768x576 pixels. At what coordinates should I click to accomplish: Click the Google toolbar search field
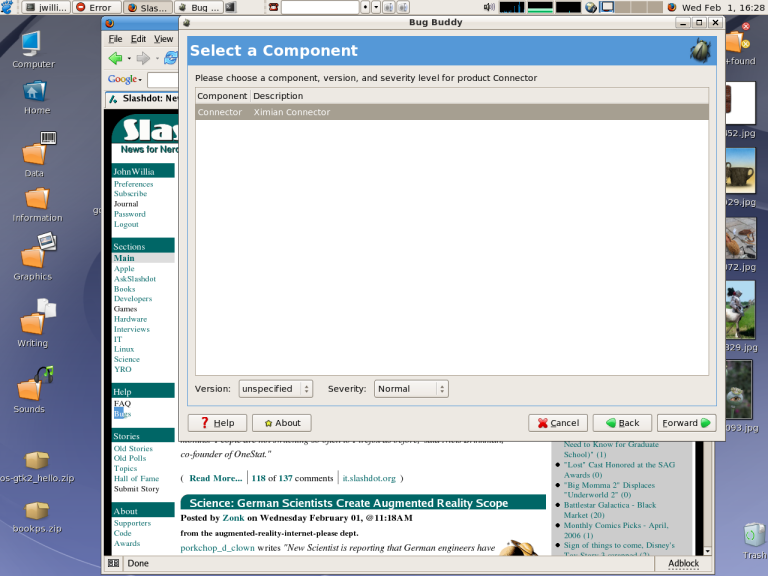pyautogui.click(x=163, y=80)
